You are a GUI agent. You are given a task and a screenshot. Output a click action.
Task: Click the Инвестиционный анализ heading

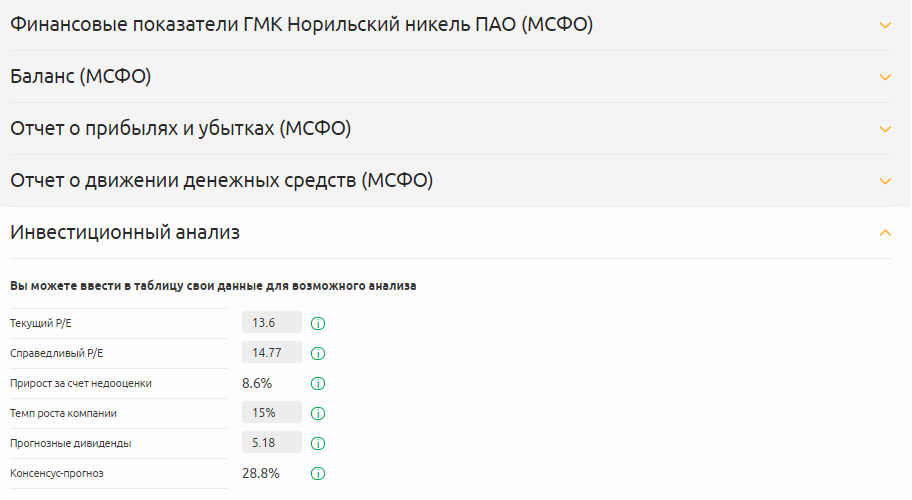pyautogui.click(x=125, y=233)
